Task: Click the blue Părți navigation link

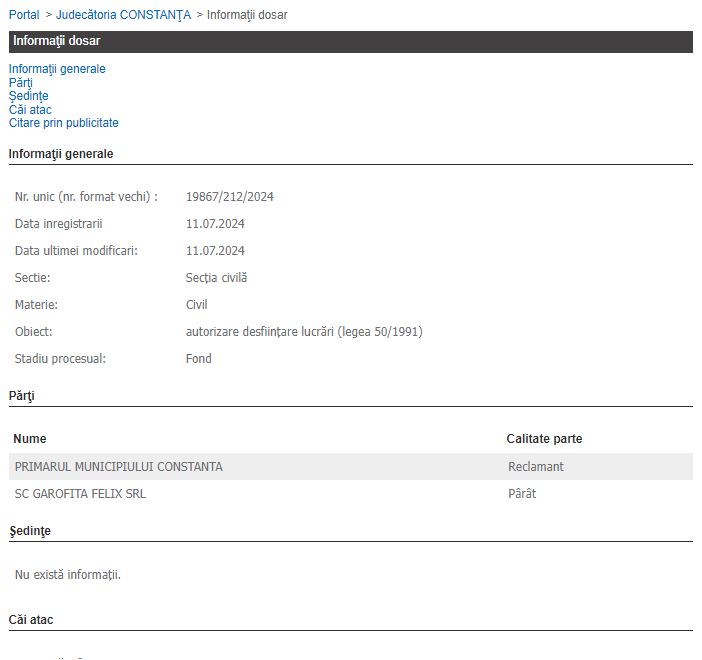Action: click(21, 83)
